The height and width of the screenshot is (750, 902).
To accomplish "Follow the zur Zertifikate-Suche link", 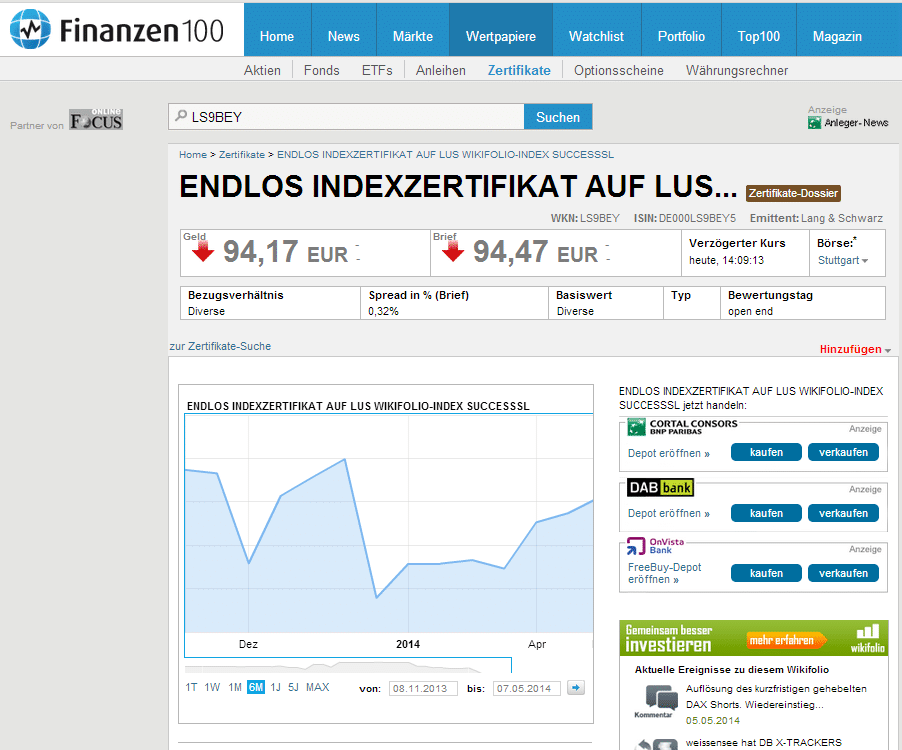I will [x=220, y=346].
